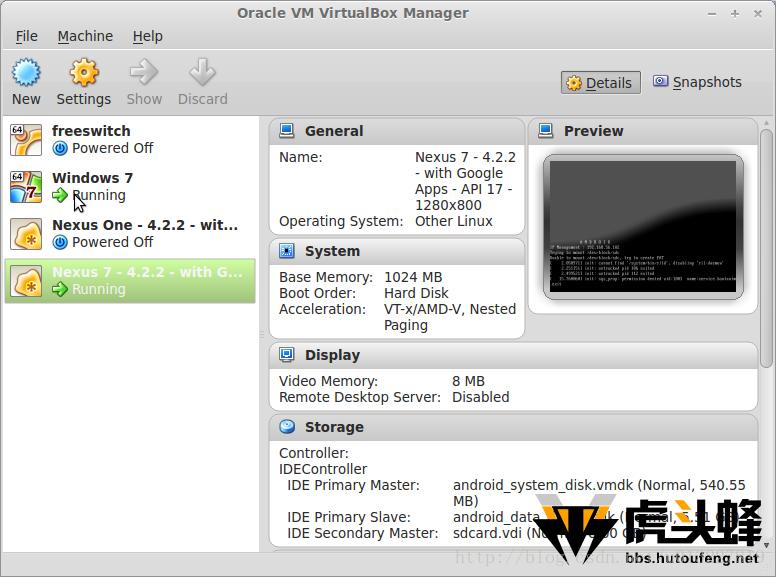Click Windows 7 Running status arrow icon

(60, 195)
